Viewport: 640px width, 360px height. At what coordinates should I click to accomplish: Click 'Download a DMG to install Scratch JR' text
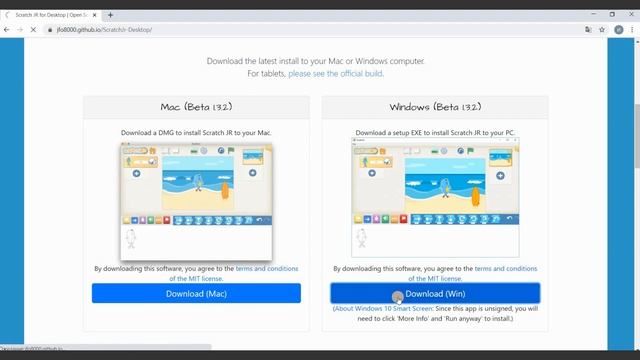(x=196, y=133)
